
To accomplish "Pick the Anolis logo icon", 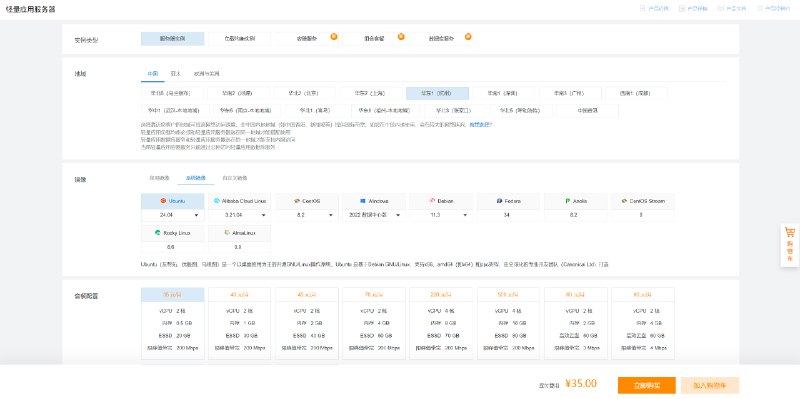I will (567, 201).
